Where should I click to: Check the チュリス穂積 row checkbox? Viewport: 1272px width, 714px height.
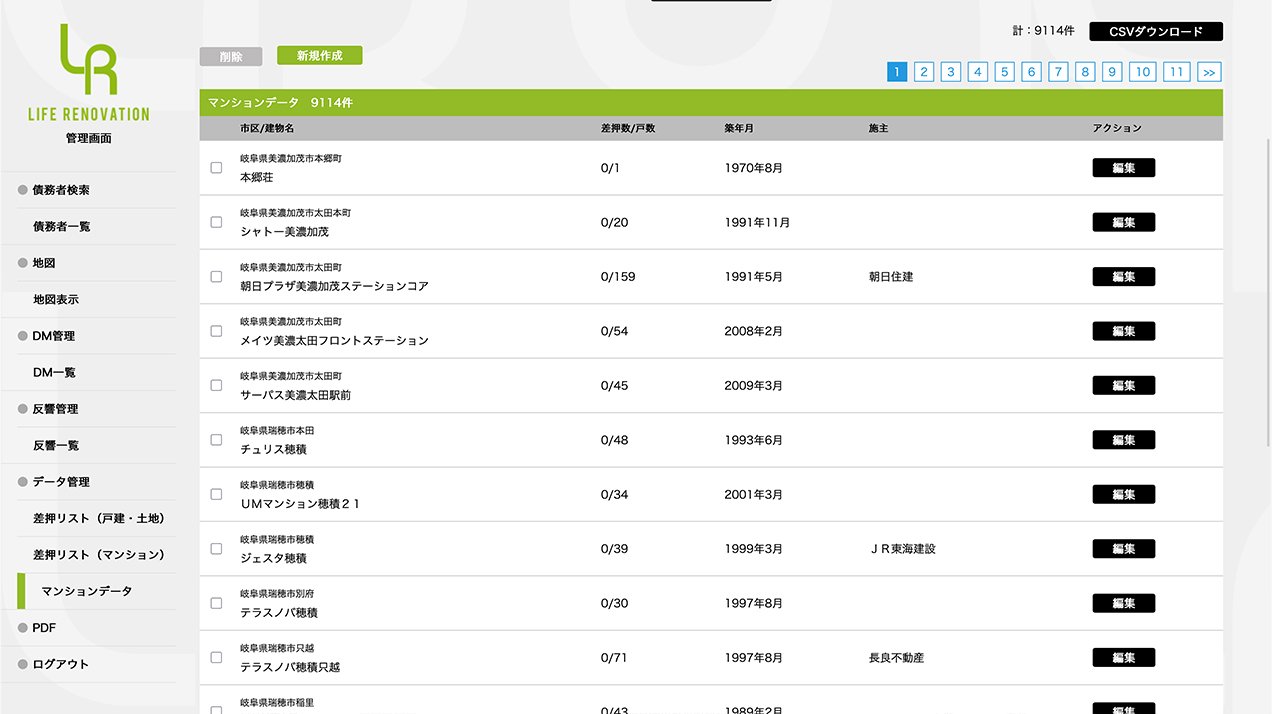click(x=216, y=440)
